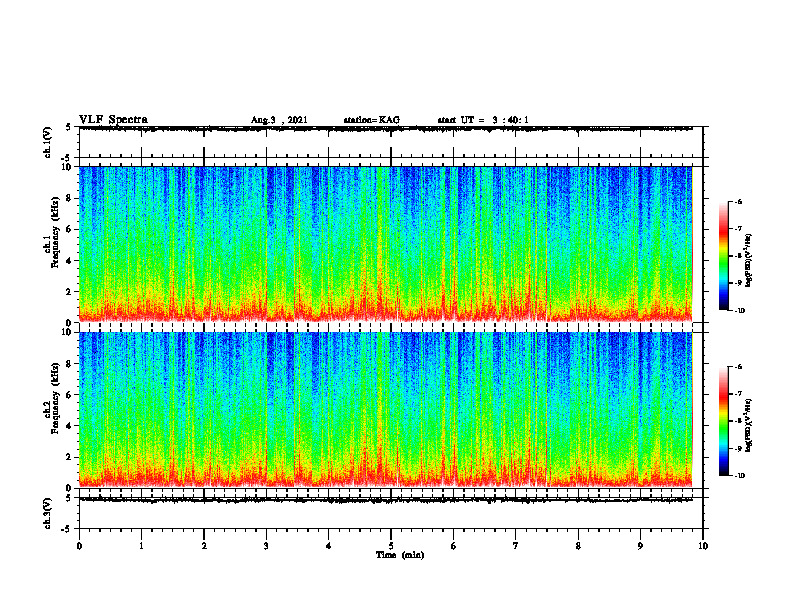Click time axis tick label "3"

click(266, 546)
